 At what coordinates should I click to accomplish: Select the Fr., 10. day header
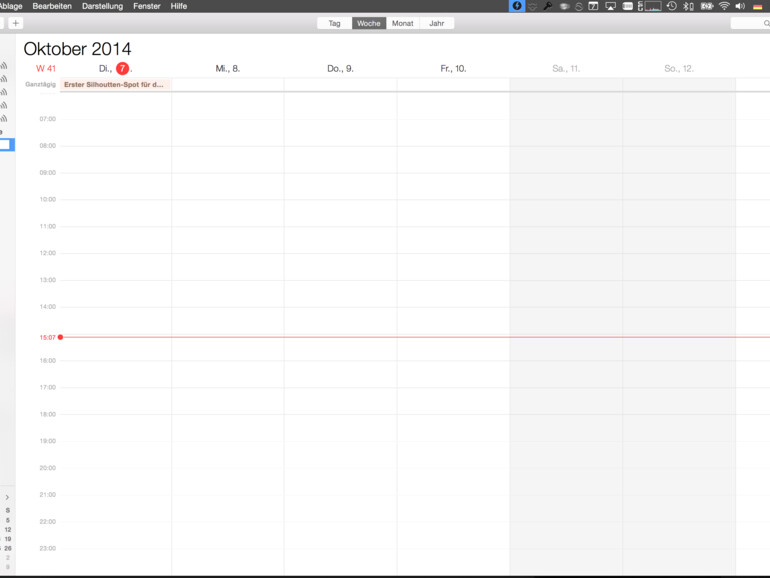453,68
